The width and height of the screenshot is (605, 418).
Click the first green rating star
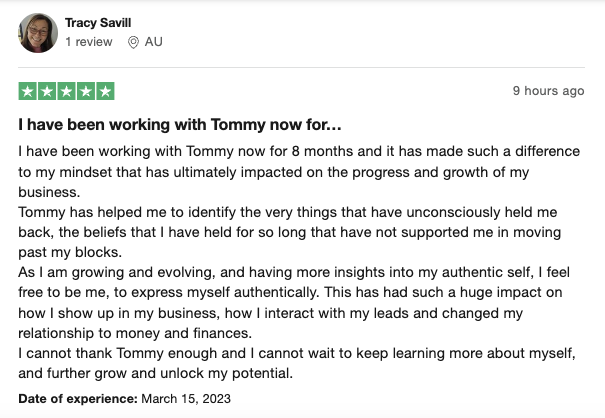[x=27, y=91]
